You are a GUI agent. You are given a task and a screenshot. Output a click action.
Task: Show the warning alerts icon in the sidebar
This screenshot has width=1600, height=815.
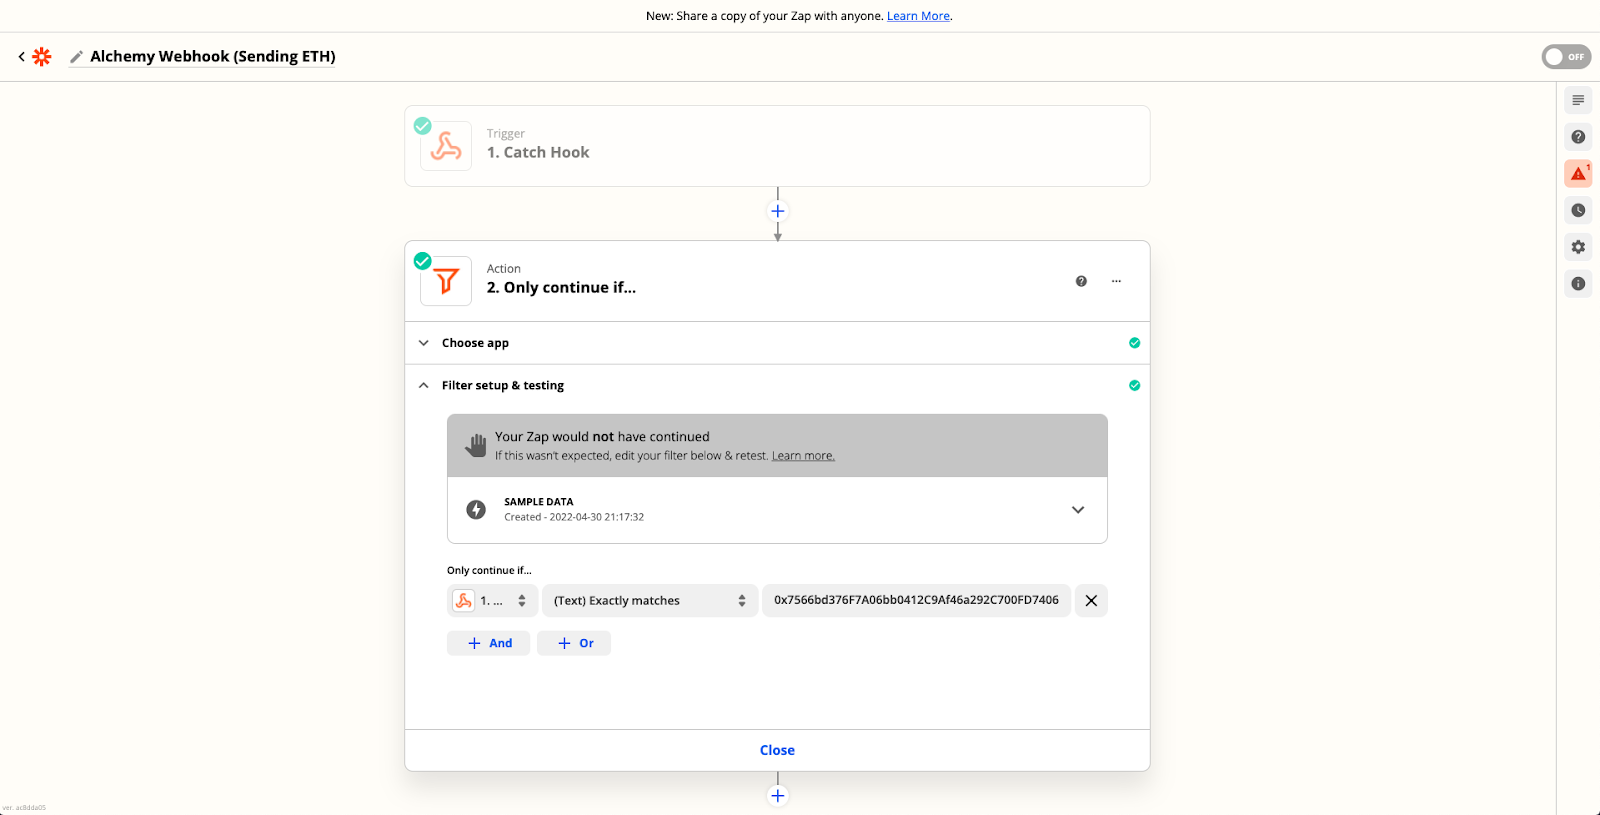pos(1578,174)
